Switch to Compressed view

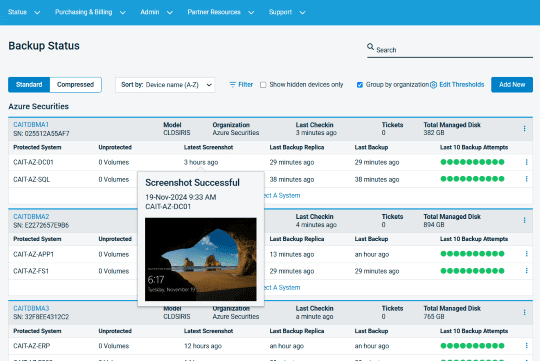pyautogui.click(x=75, y=85)
